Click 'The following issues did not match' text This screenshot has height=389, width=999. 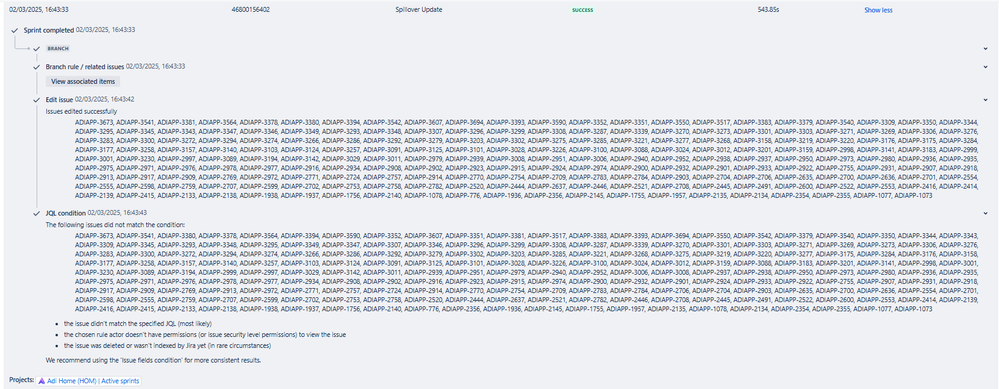tap(115, 225)
